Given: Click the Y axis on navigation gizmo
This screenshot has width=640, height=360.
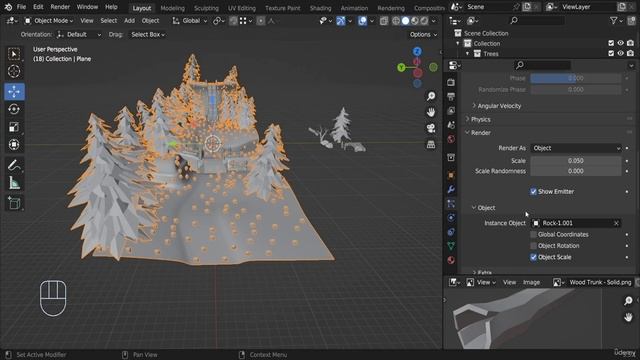Looking at the screenshot, I should (x=402, y=67).
